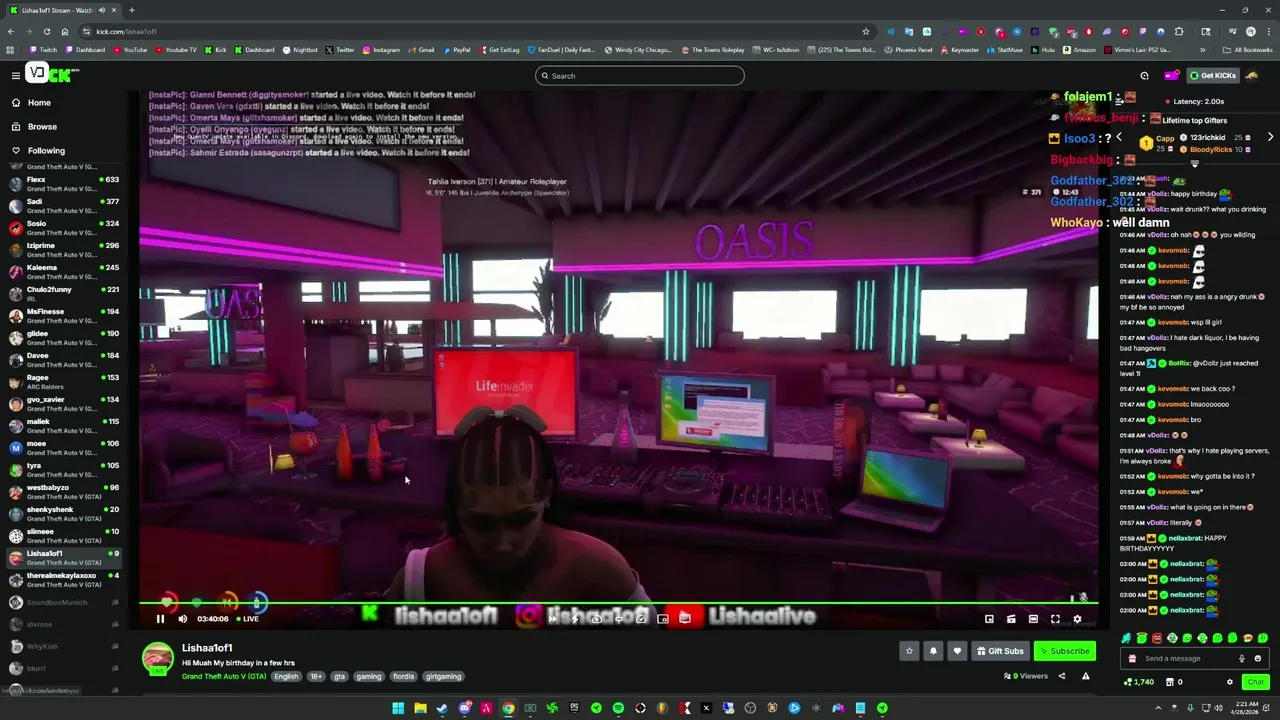The height and width of the screenshot is (720, 1280).
Task: Follow streamer with star icon
Action: point(909,651)
